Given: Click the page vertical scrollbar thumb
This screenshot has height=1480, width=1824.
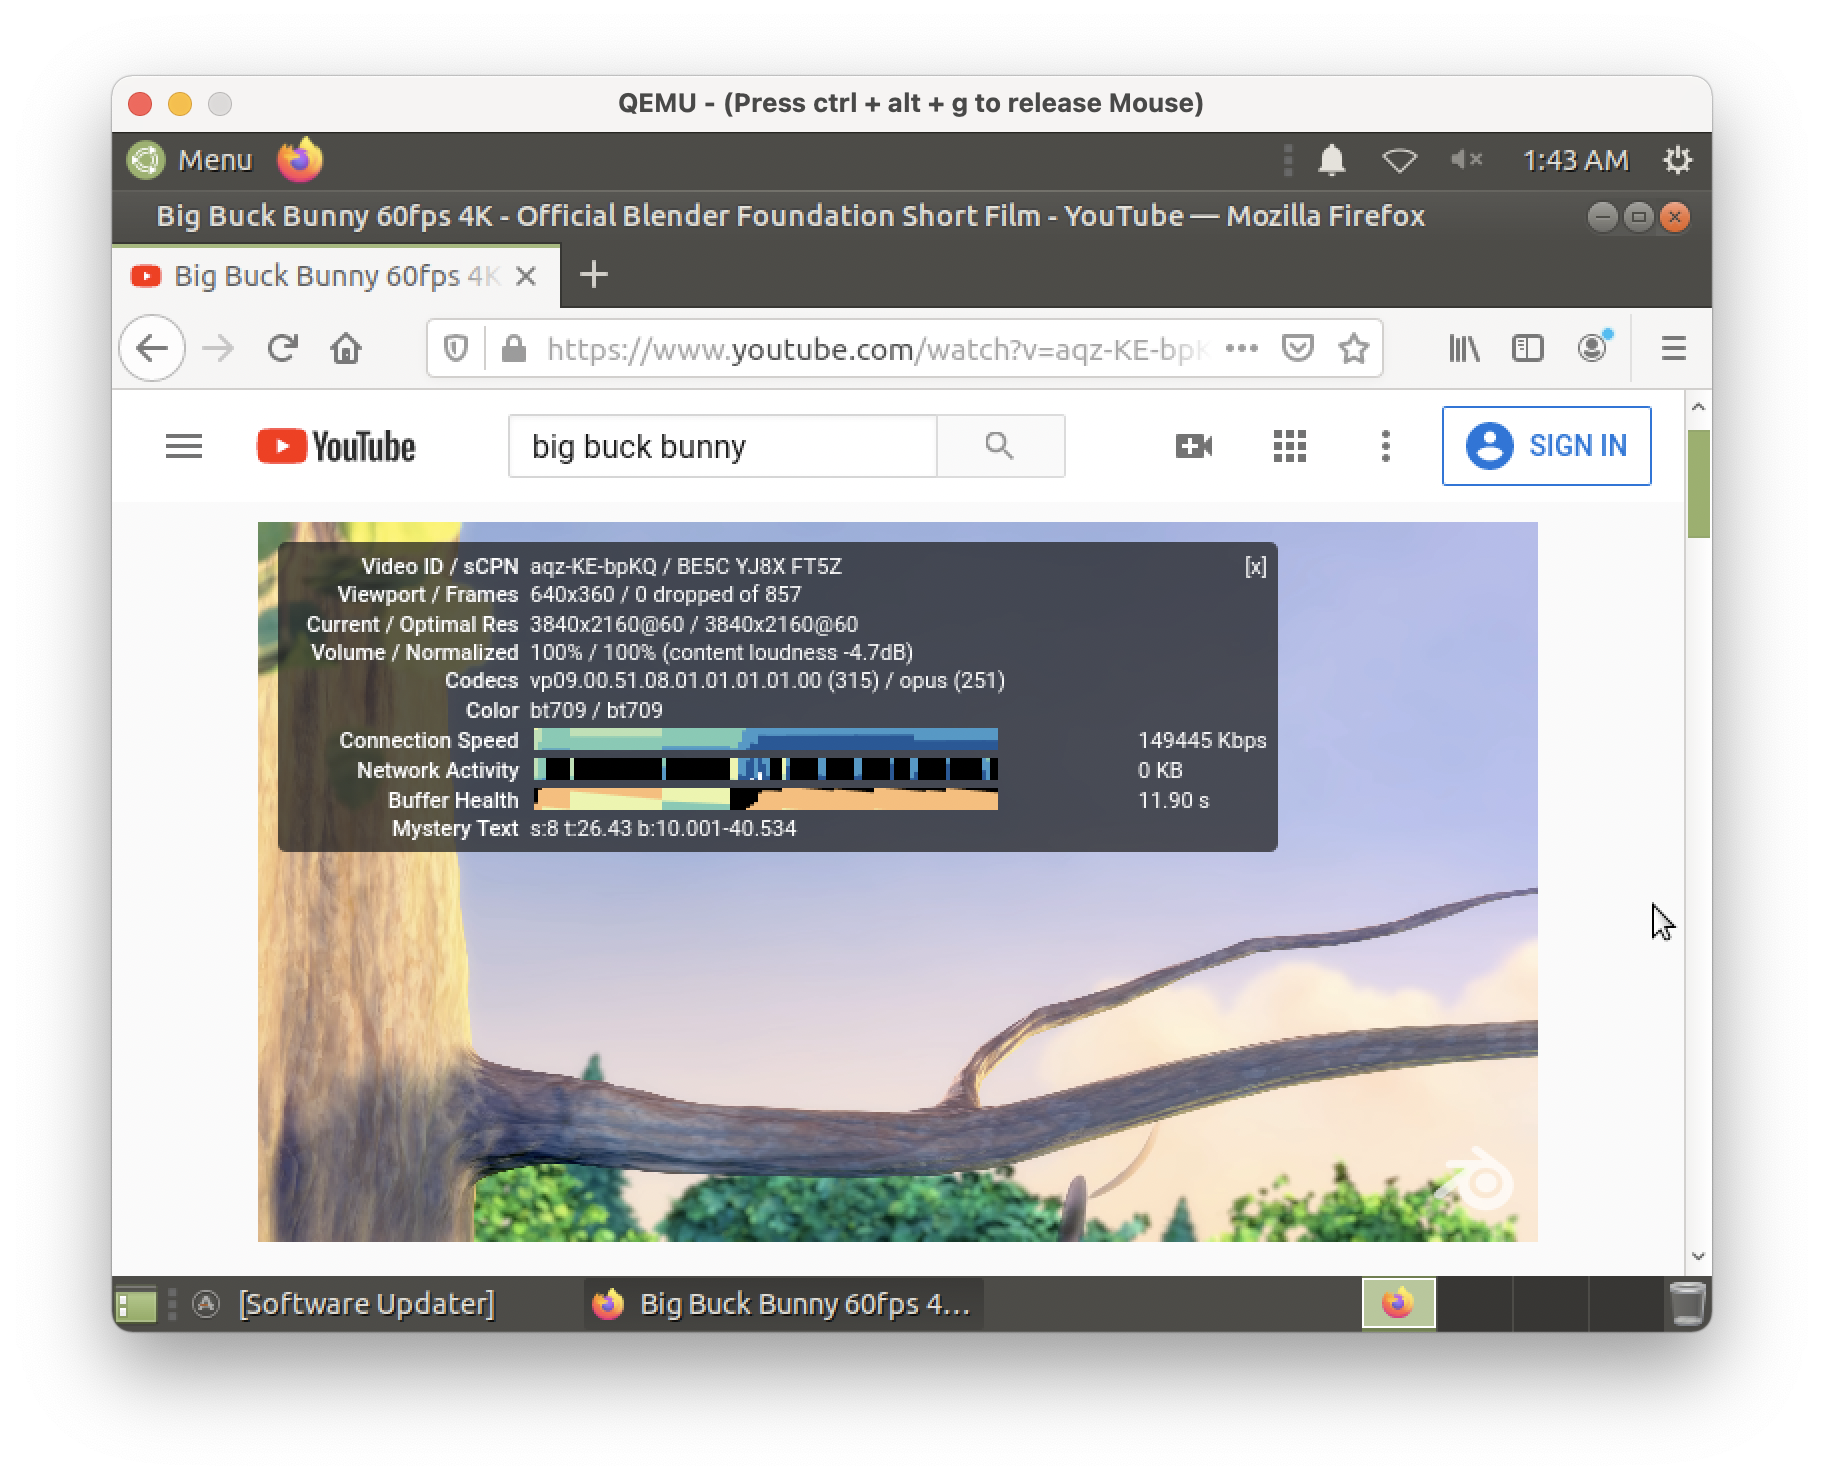Looking at the screenshot, I should [1698, 484].
